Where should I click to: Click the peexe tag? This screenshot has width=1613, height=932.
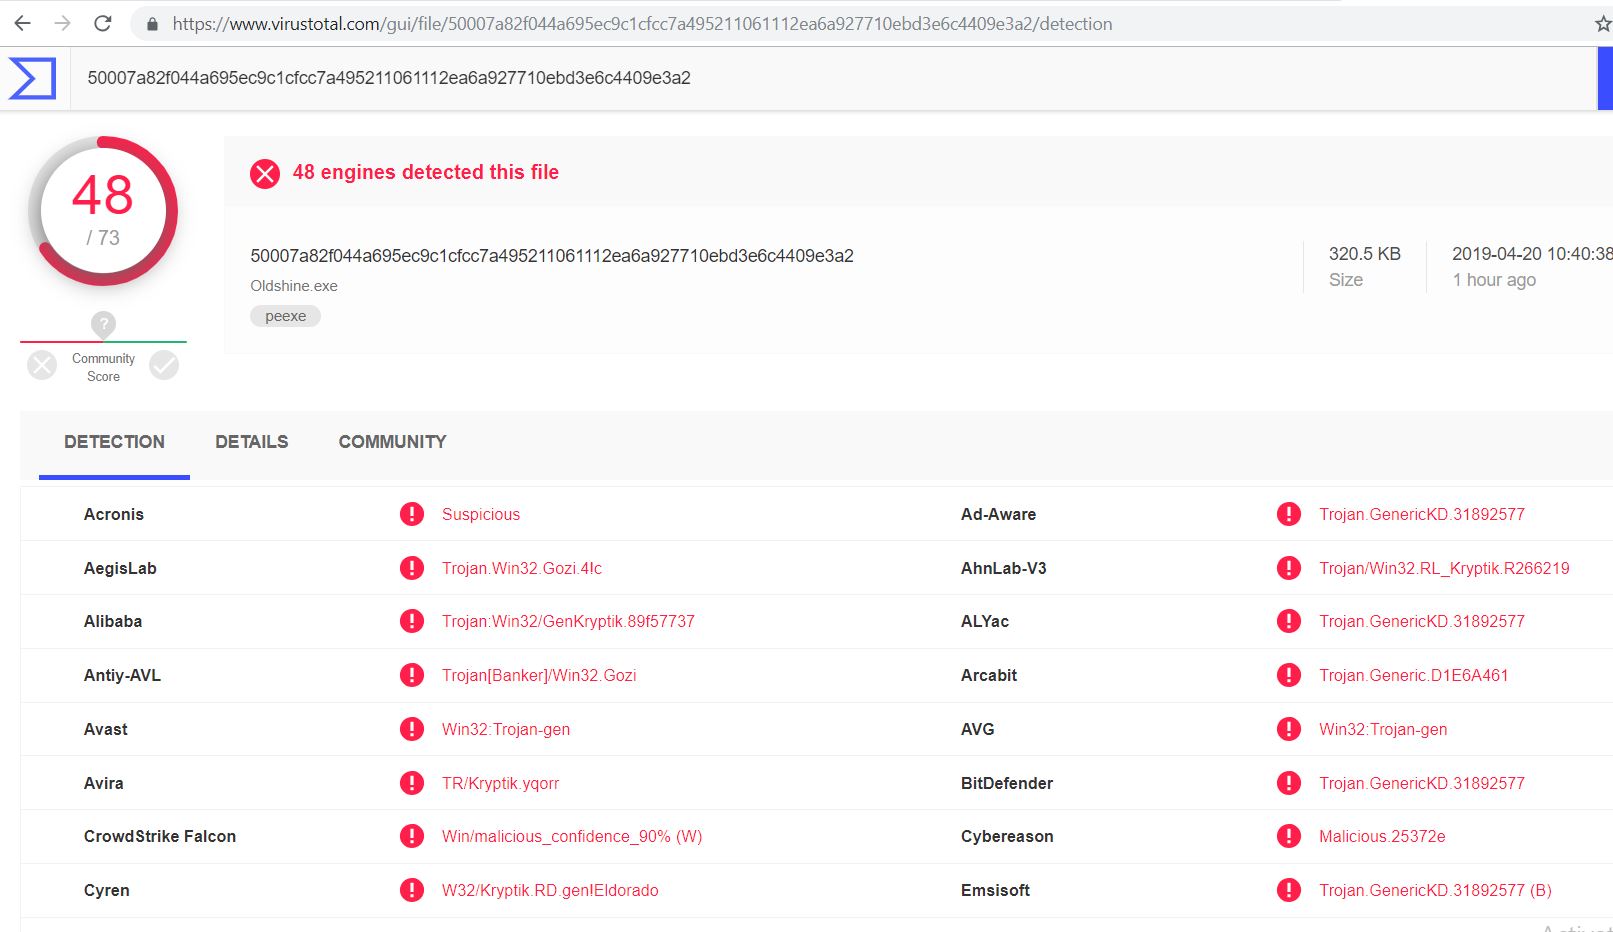[286, 316]
